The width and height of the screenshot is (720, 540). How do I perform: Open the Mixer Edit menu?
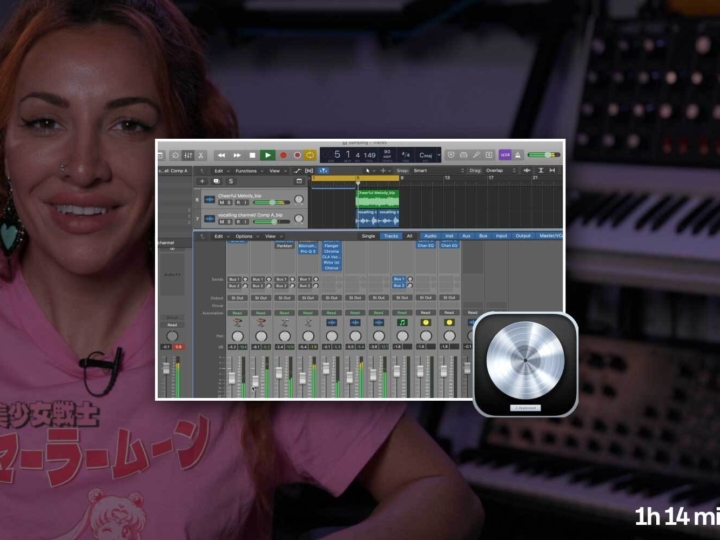(x=221, y=236)
